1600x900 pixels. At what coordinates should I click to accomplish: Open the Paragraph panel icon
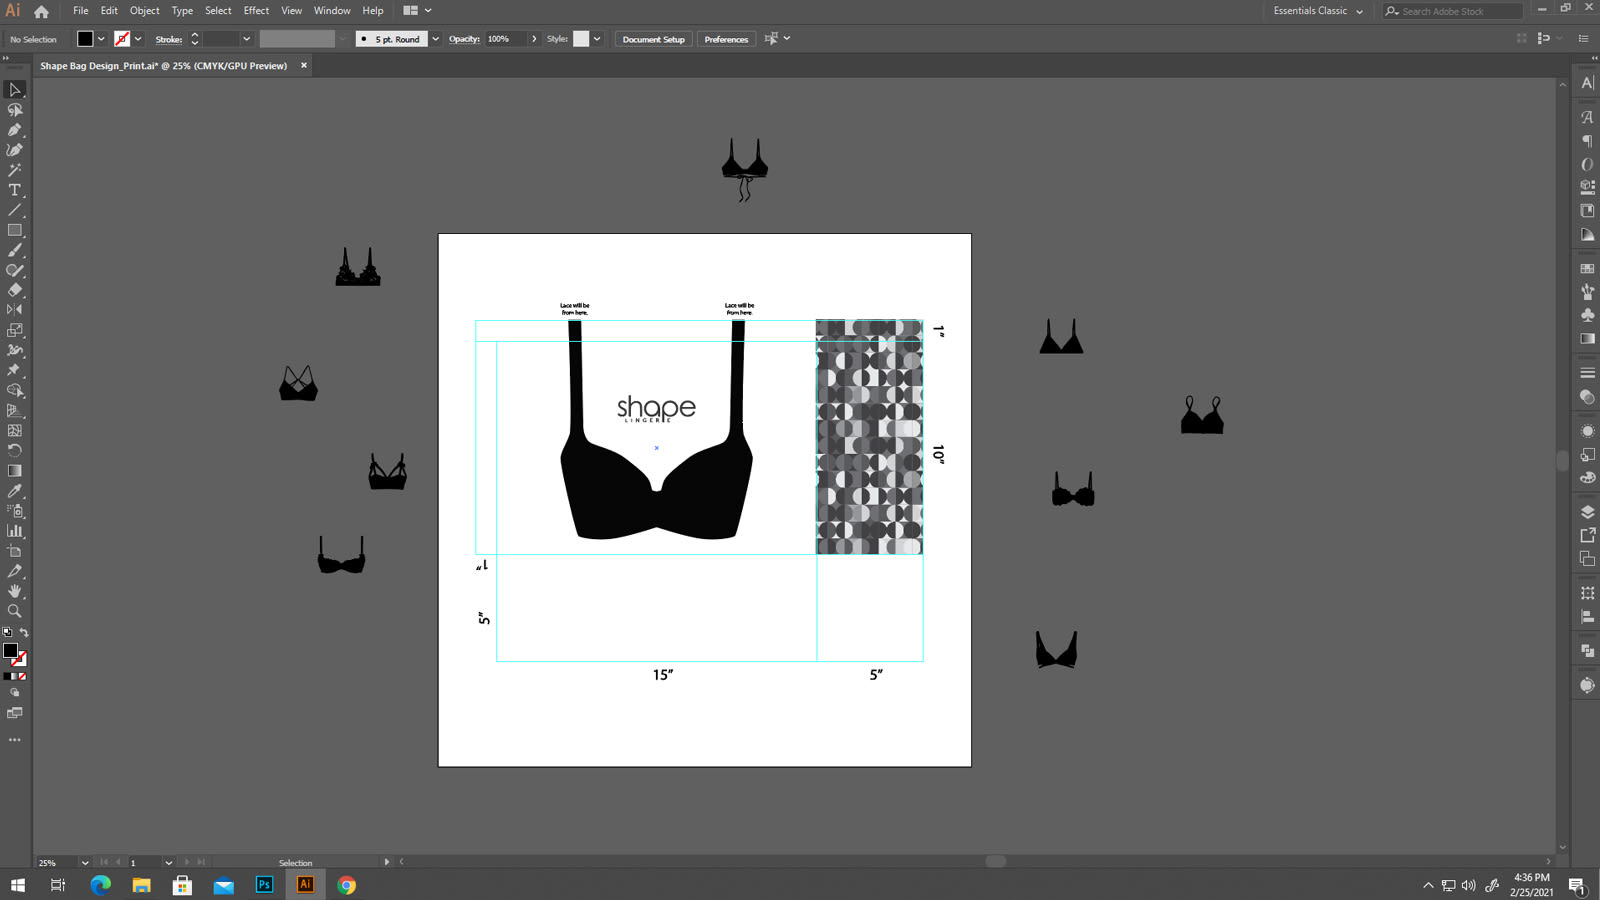coord(1587,141)
